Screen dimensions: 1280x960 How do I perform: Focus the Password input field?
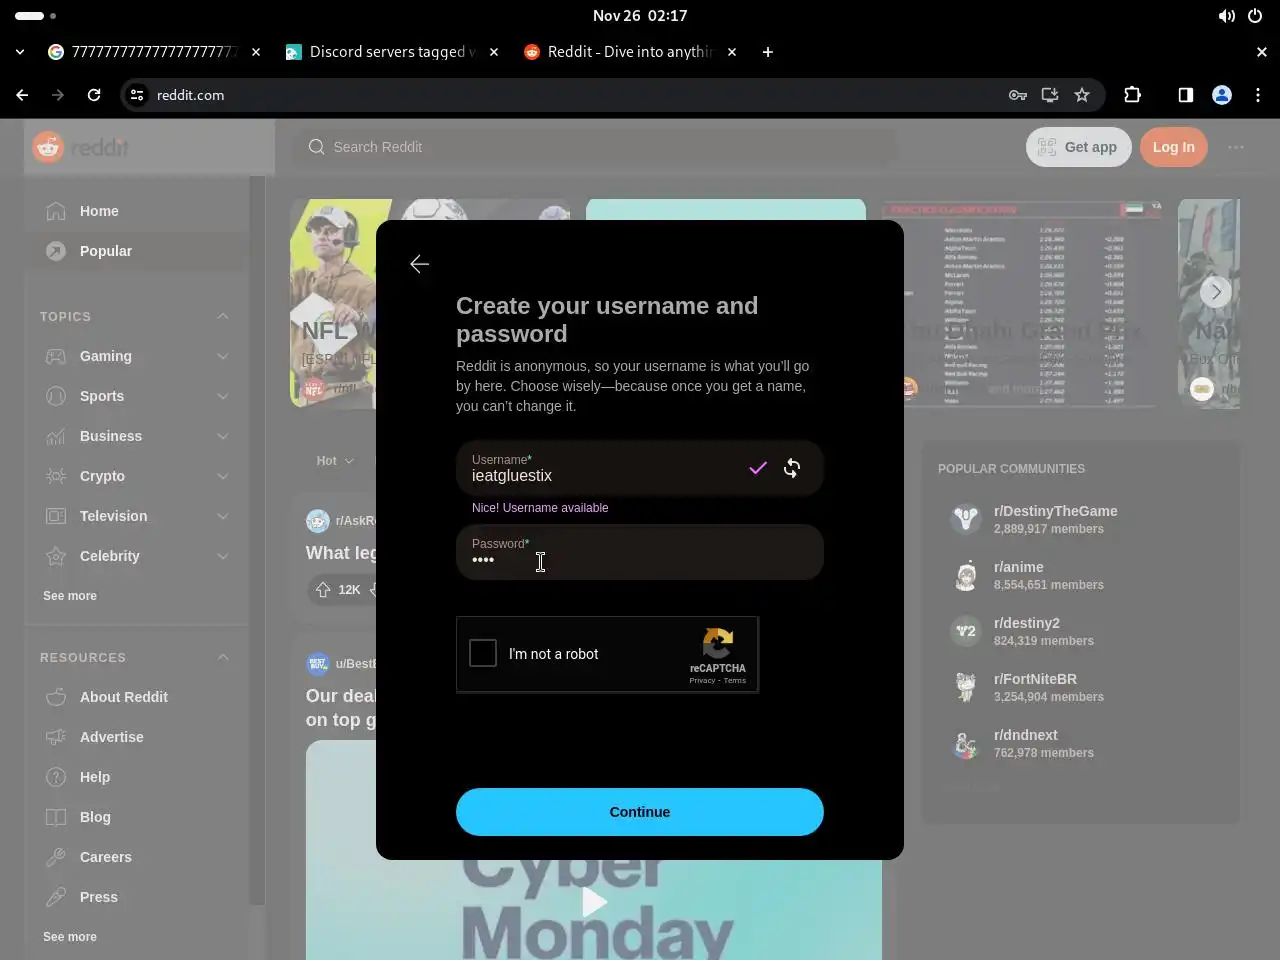coord(640,552)
